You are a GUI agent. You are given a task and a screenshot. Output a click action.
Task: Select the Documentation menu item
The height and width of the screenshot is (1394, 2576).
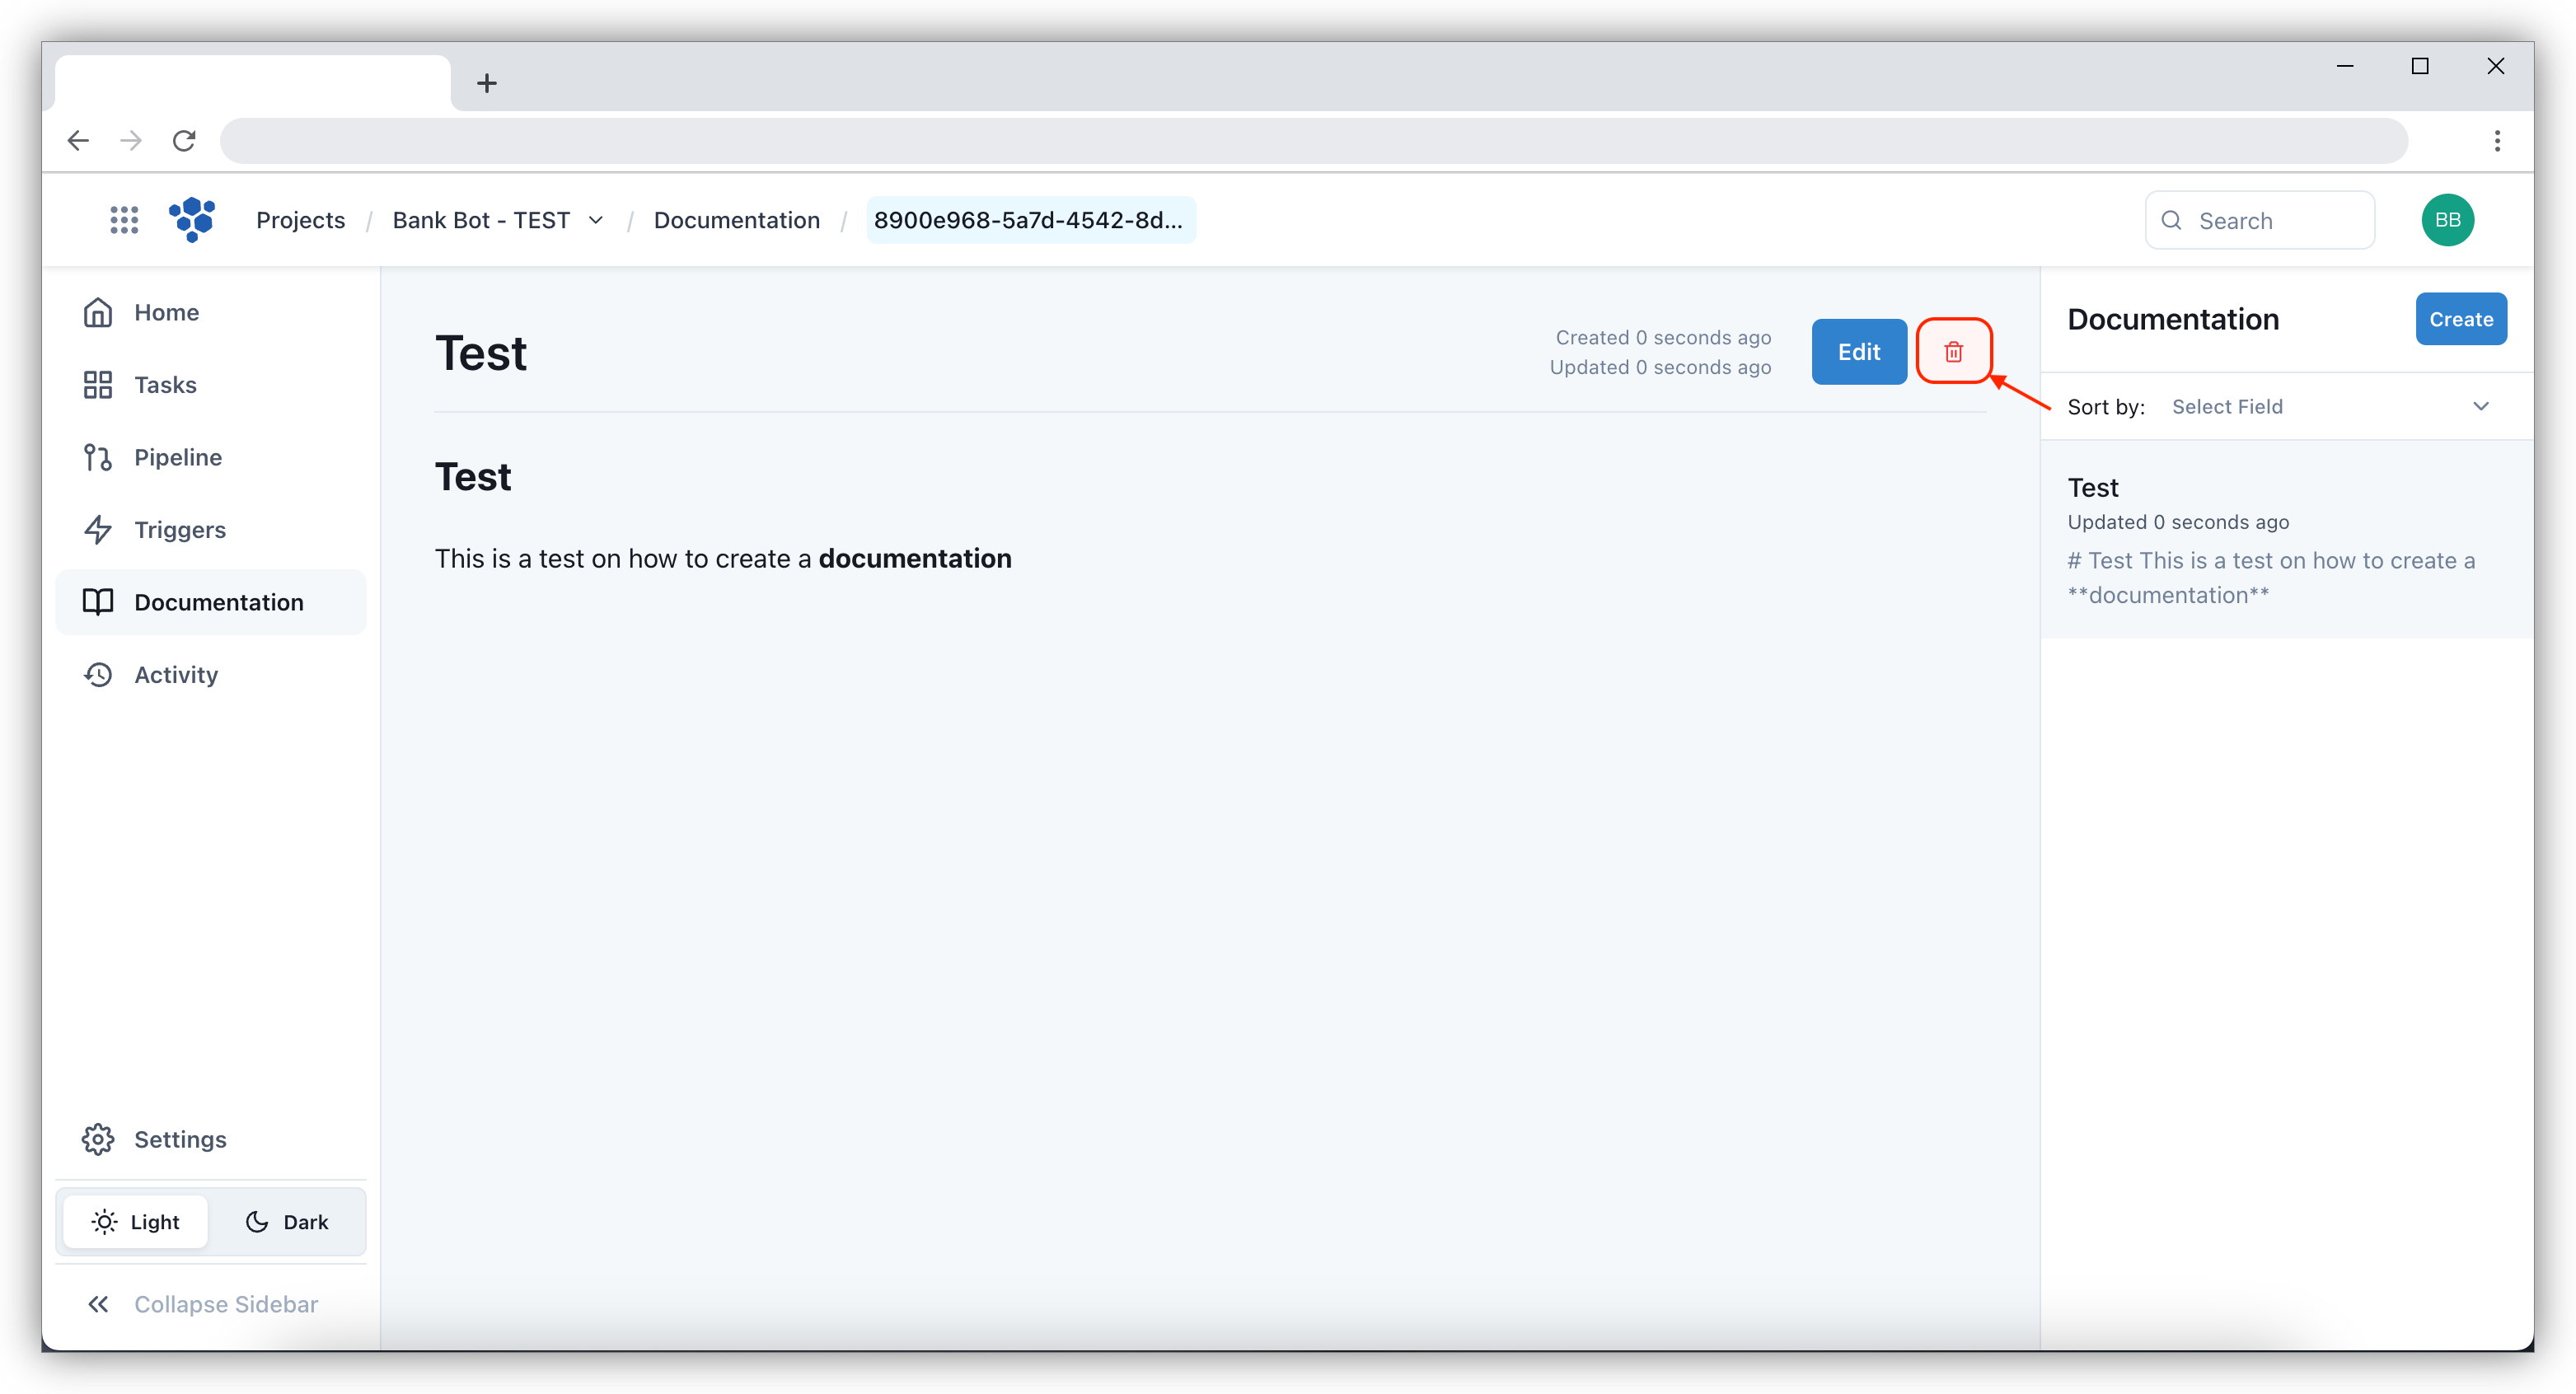click(218, 601)
